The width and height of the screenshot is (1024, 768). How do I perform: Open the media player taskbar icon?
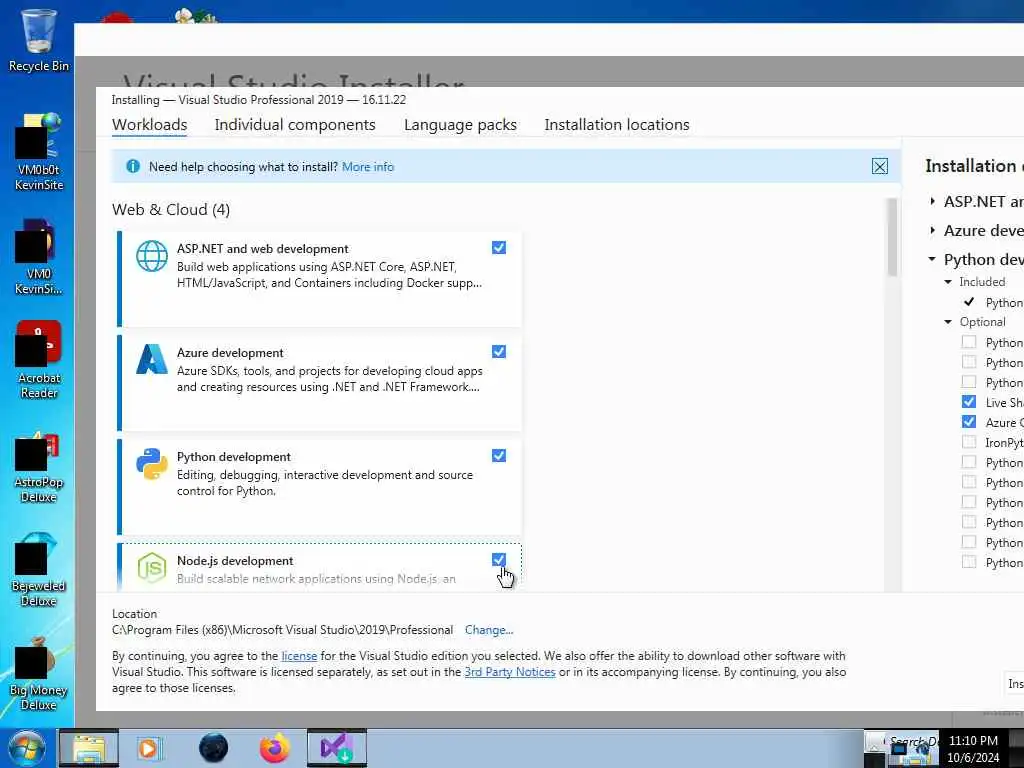(150, 748)
